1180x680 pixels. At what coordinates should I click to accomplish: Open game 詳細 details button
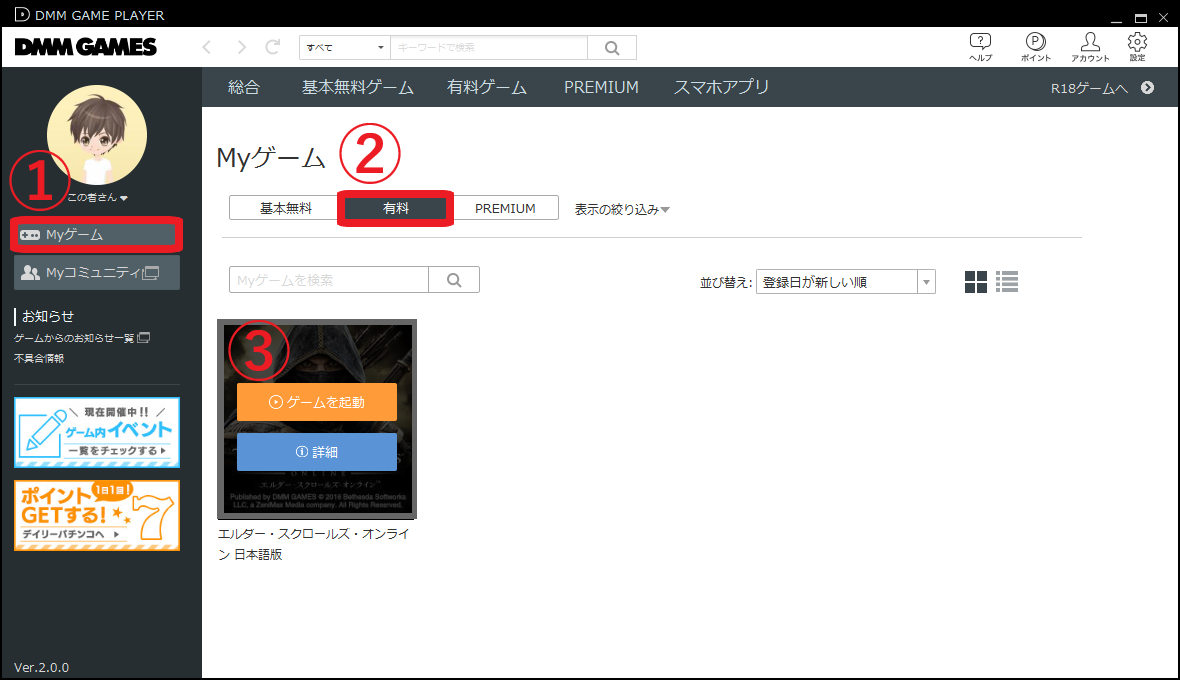317,452
